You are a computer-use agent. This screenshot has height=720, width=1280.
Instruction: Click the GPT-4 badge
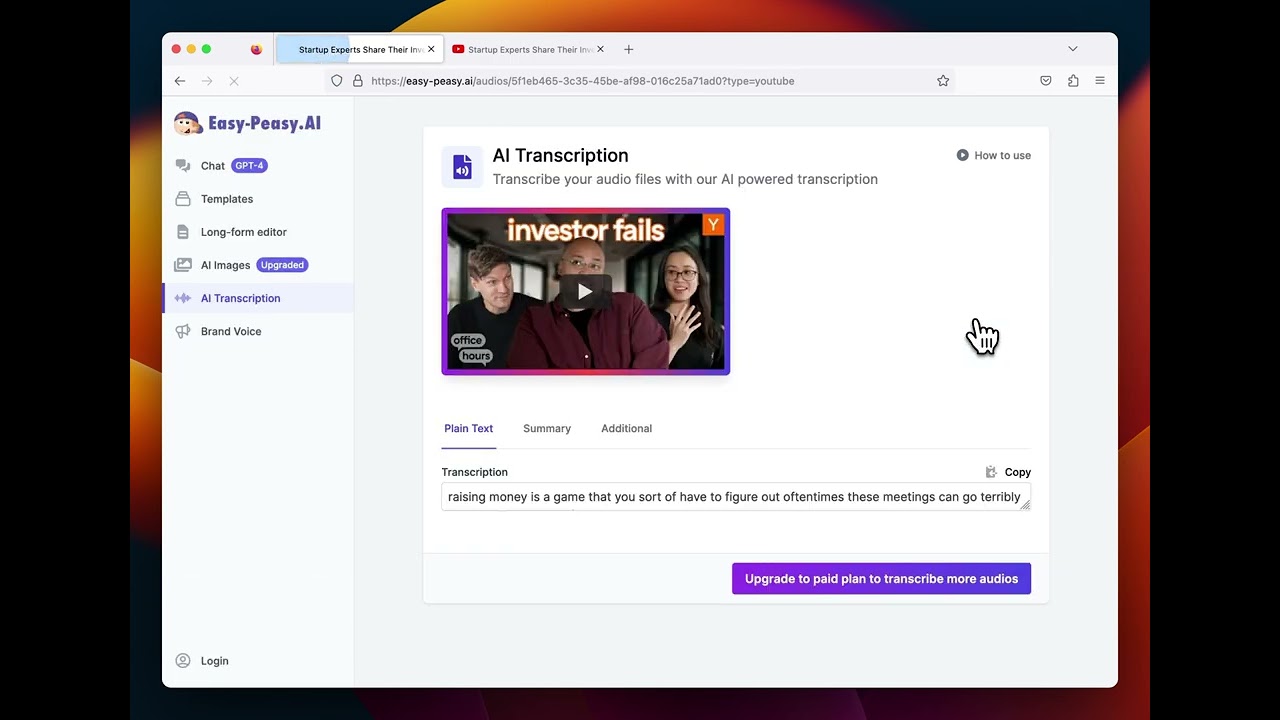click(249, 166)
